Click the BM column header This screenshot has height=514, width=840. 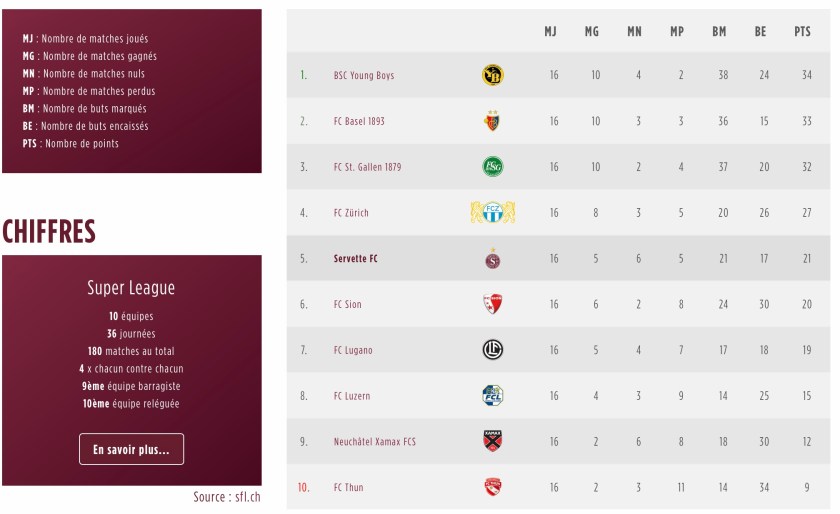pos(719,32)
